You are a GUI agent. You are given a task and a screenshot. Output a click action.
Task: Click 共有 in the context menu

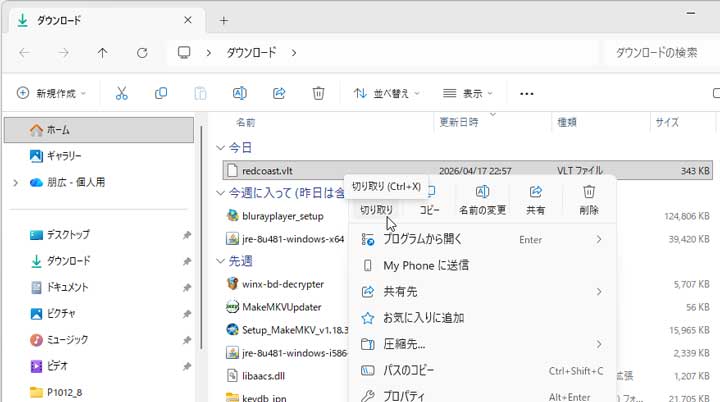tap(535, 201)
